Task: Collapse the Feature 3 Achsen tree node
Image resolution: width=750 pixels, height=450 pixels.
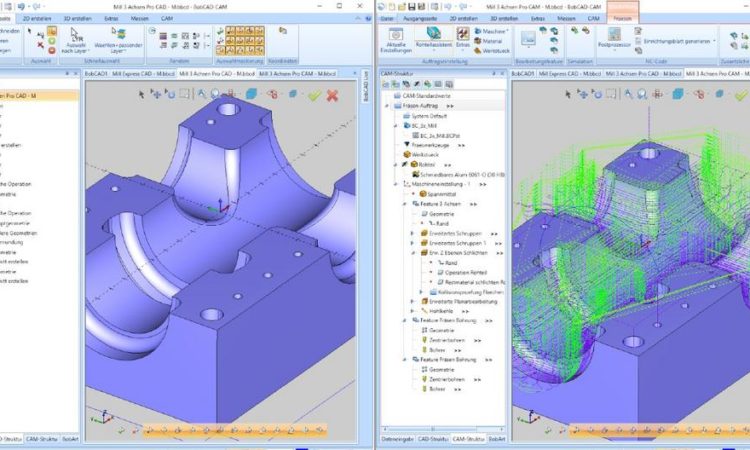Action: pyautogui.click(x=405, y=204)
